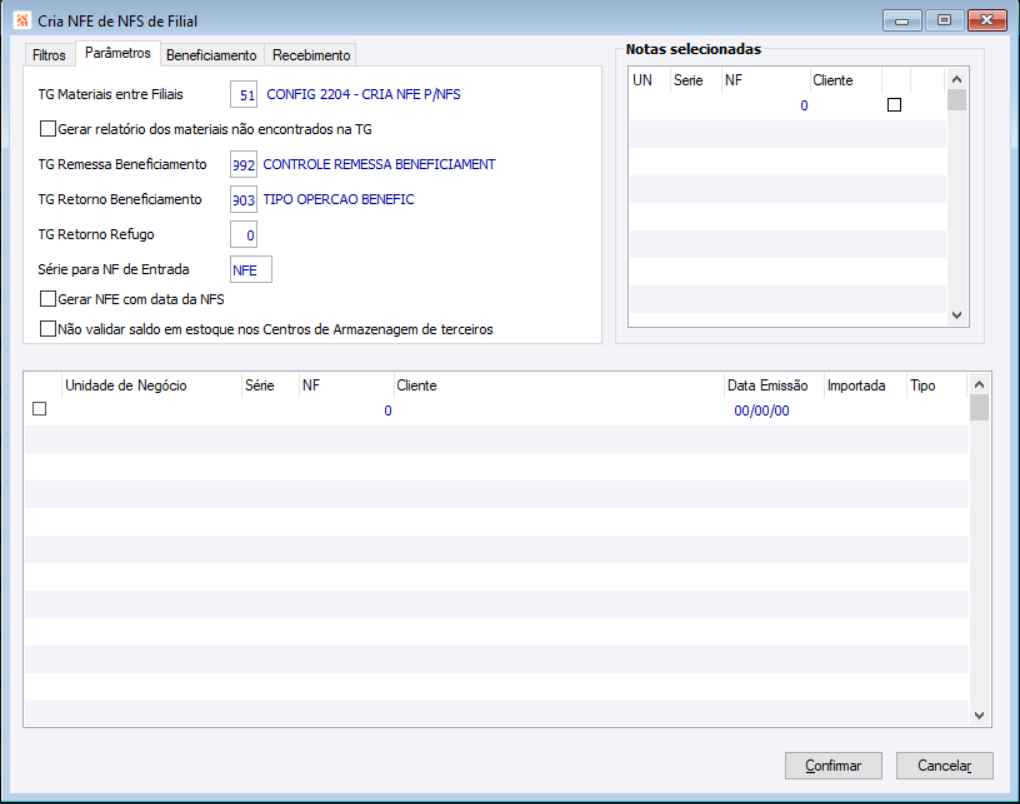Image resolution: width=1020 pixels, height=804 pixels.
Task: Click TG Retorno Beneficiamento code field
Action: (244, 200)
